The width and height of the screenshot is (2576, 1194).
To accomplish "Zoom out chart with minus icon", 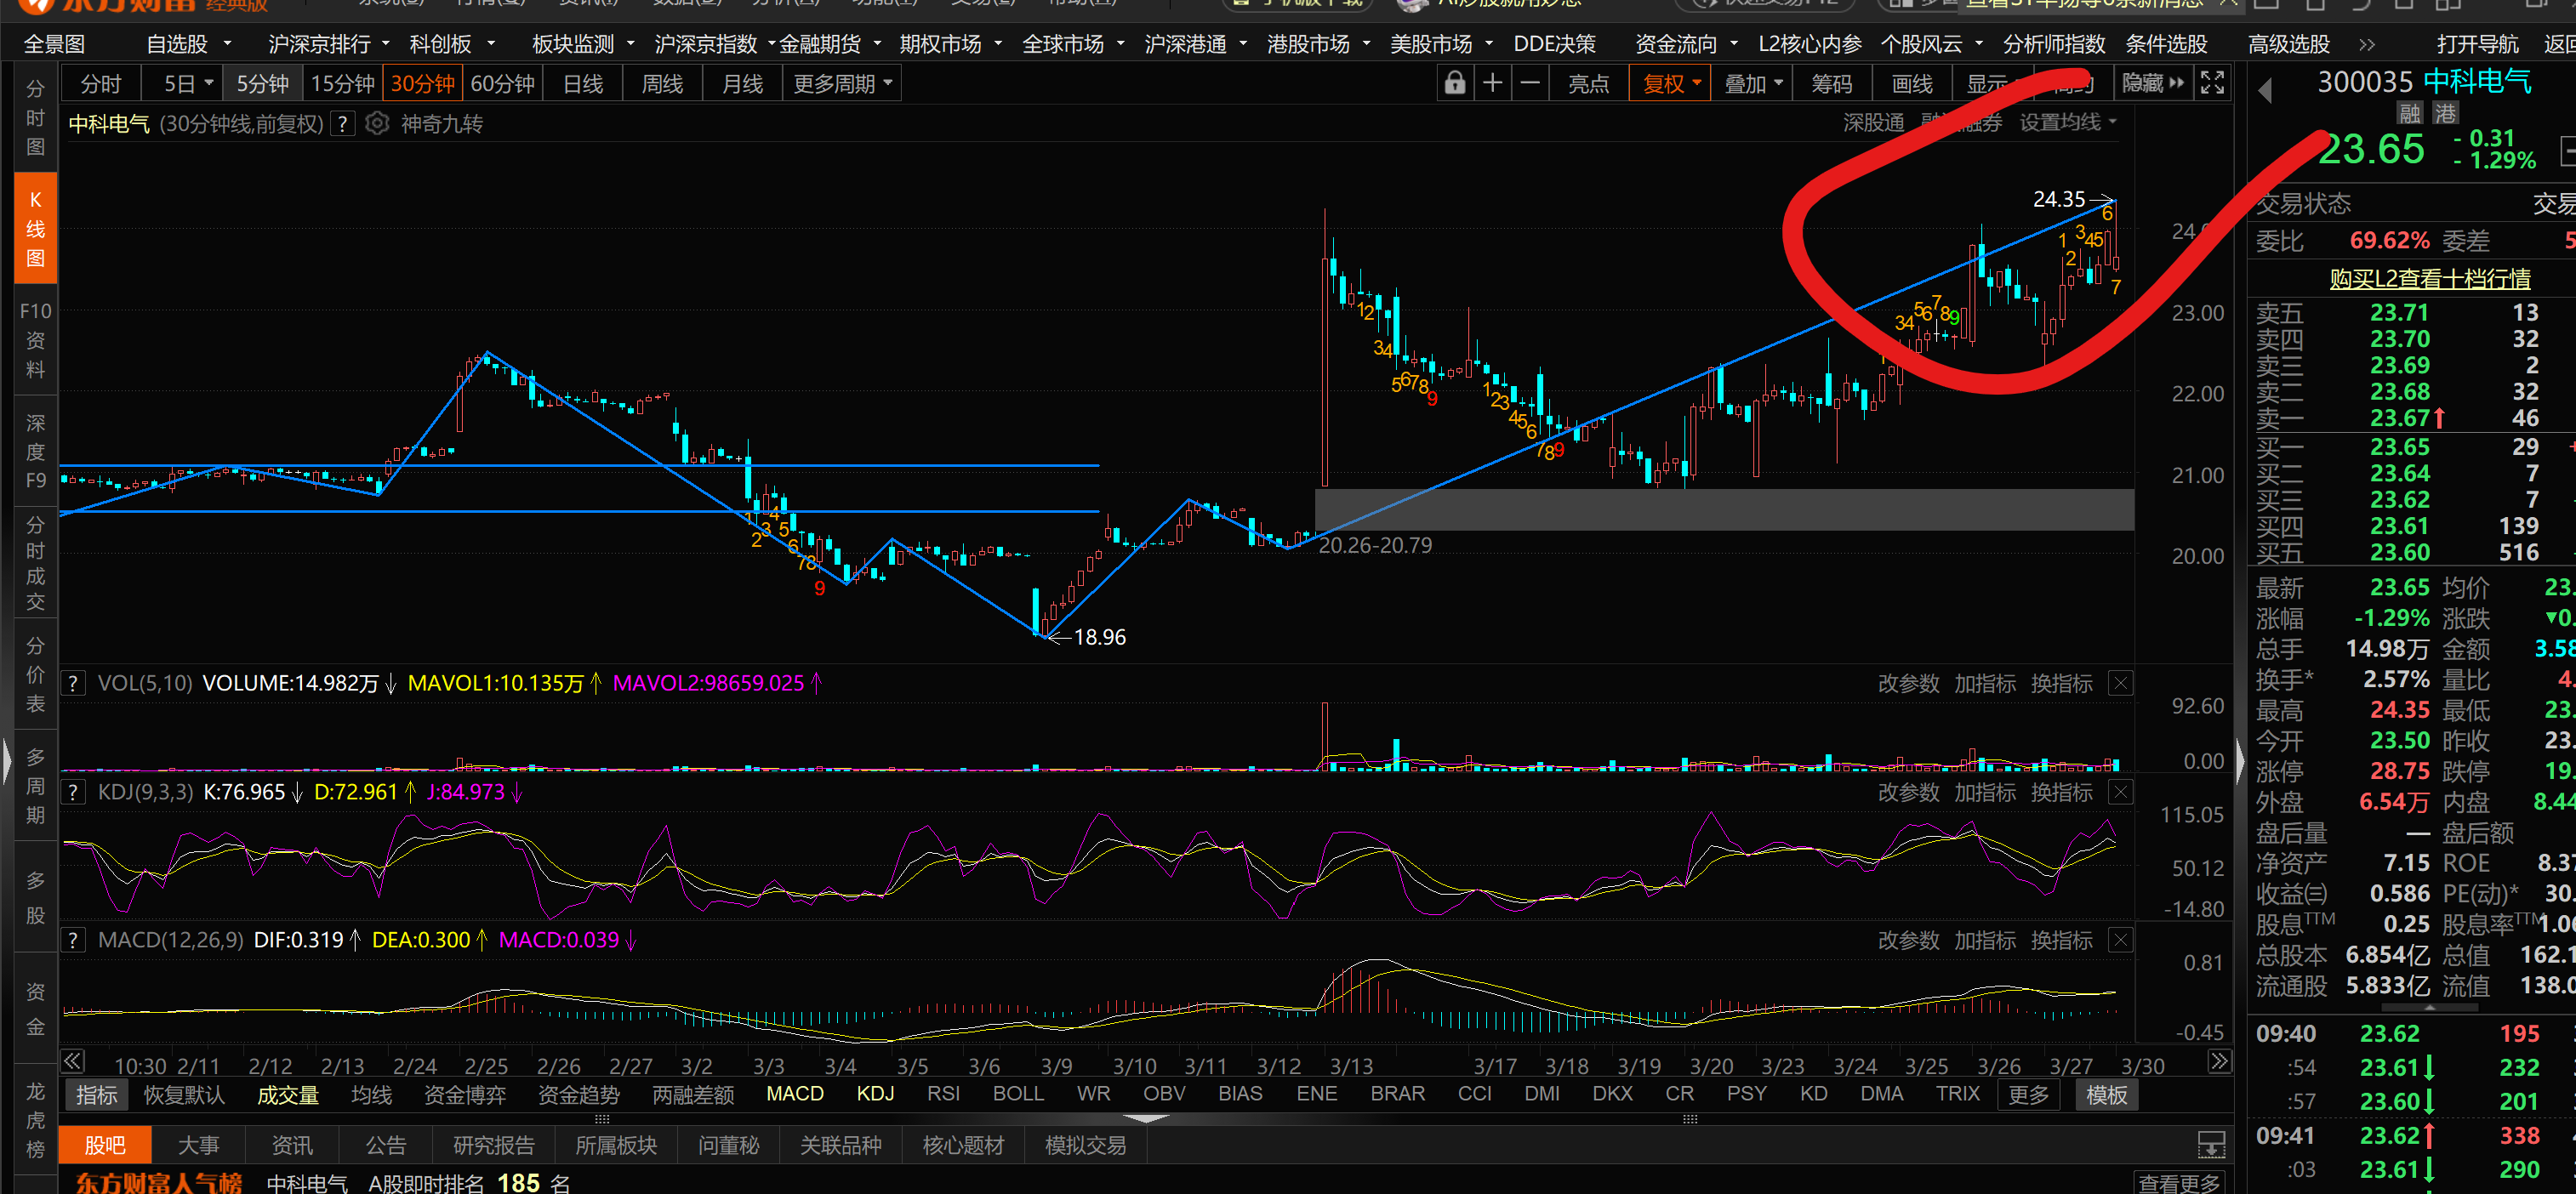I will [x=1530, y=83].
